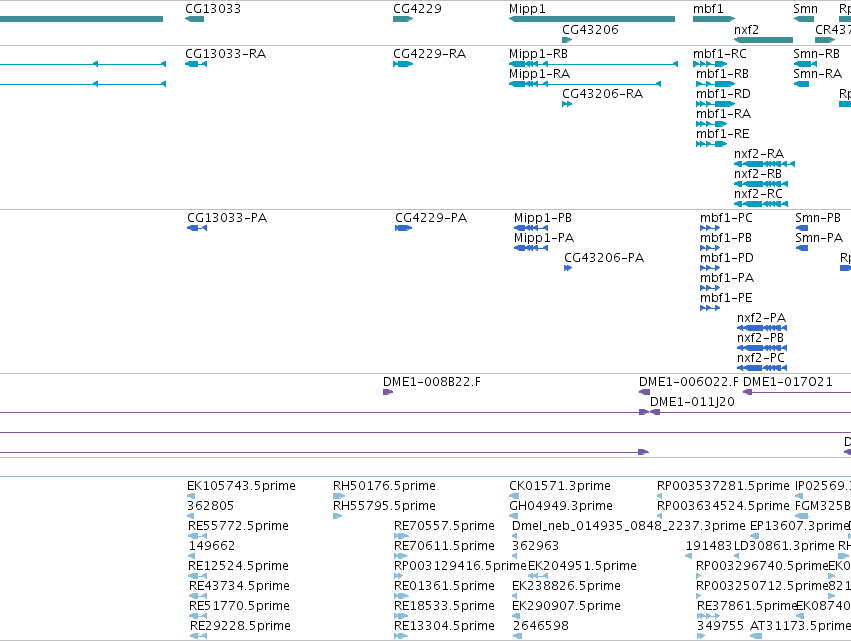Click the Mipp1 gene bar
Viewport: 851px width, 641px height.
pyautogui.click(x=592, y=19)
